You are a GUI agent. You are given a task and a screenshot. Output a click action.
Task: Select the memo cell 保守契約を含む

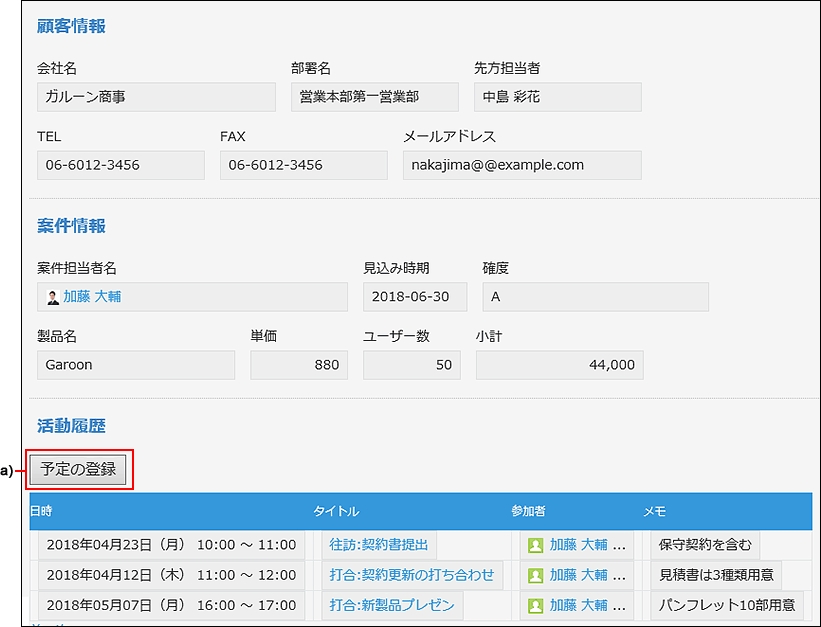(704, 545)
